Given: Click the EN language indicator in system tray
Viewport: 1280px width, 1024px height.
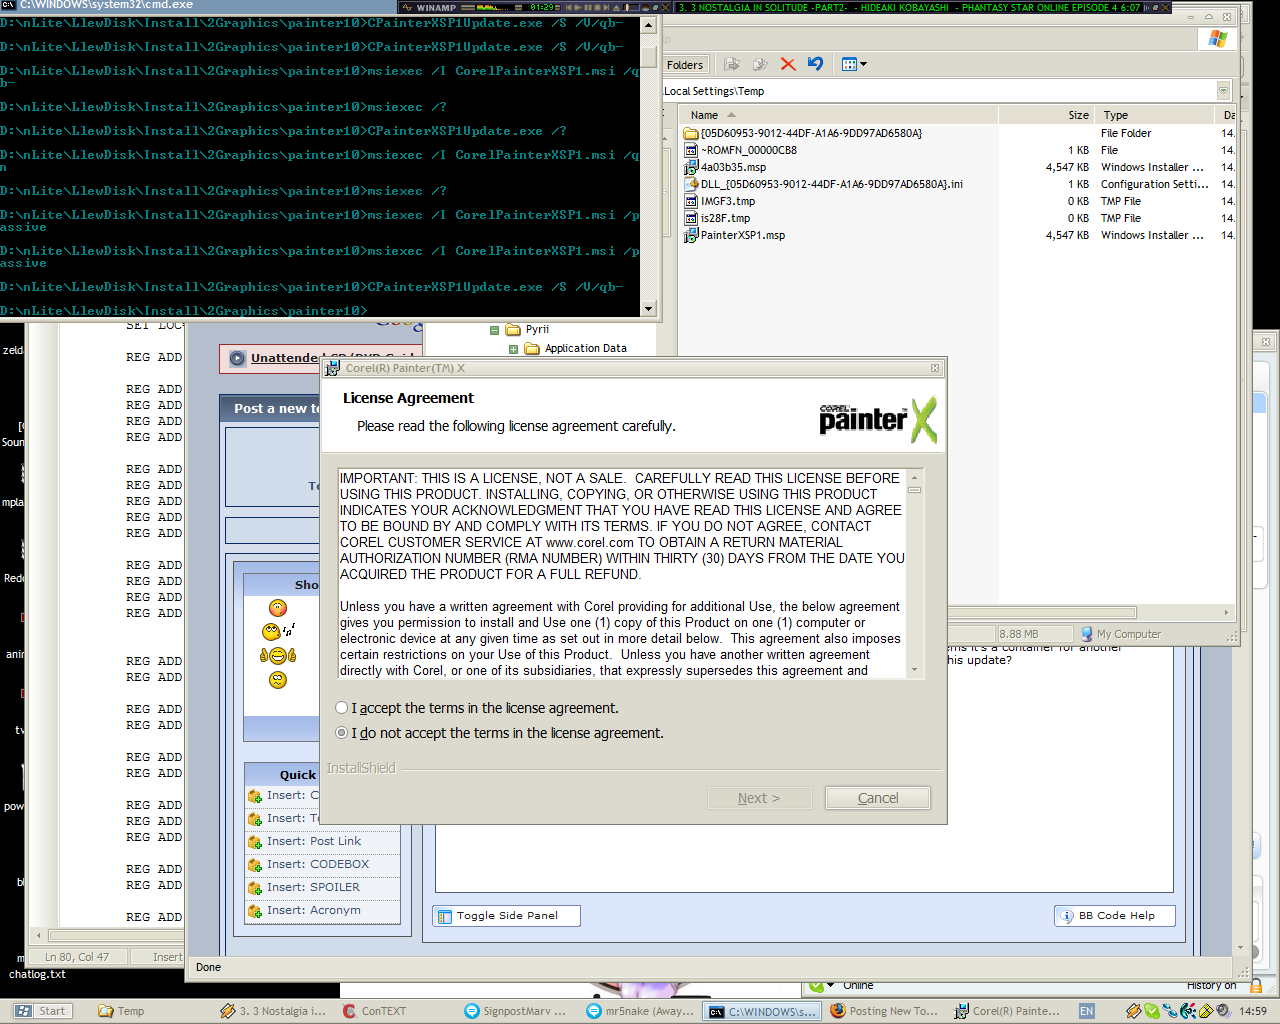Looking at the screenshot, I should pos(1086,1011).
